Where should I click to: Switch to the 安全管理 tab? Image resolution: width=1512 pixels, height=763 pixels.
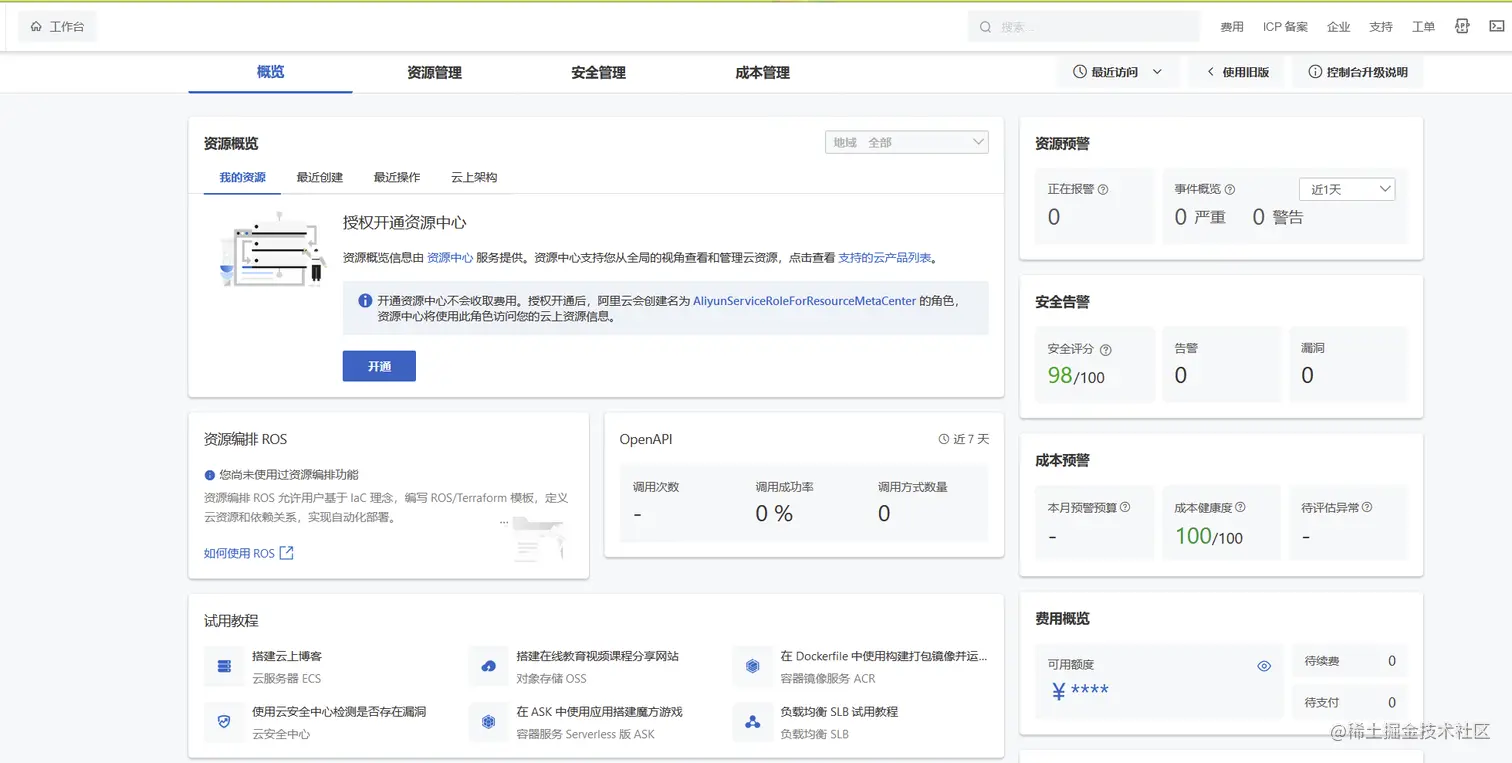[598, 72]
